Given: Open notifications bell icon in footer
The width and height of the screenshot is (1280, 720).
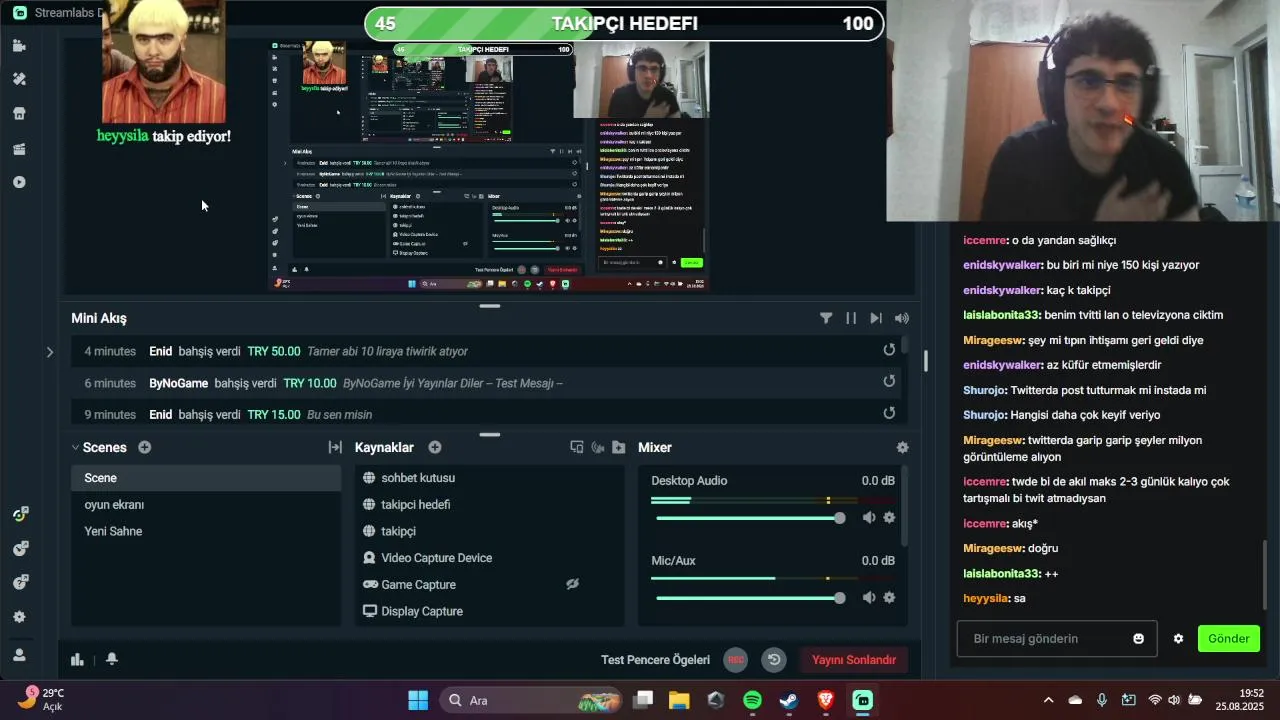Looking at the screenshot, I should [x=112, y=659].
